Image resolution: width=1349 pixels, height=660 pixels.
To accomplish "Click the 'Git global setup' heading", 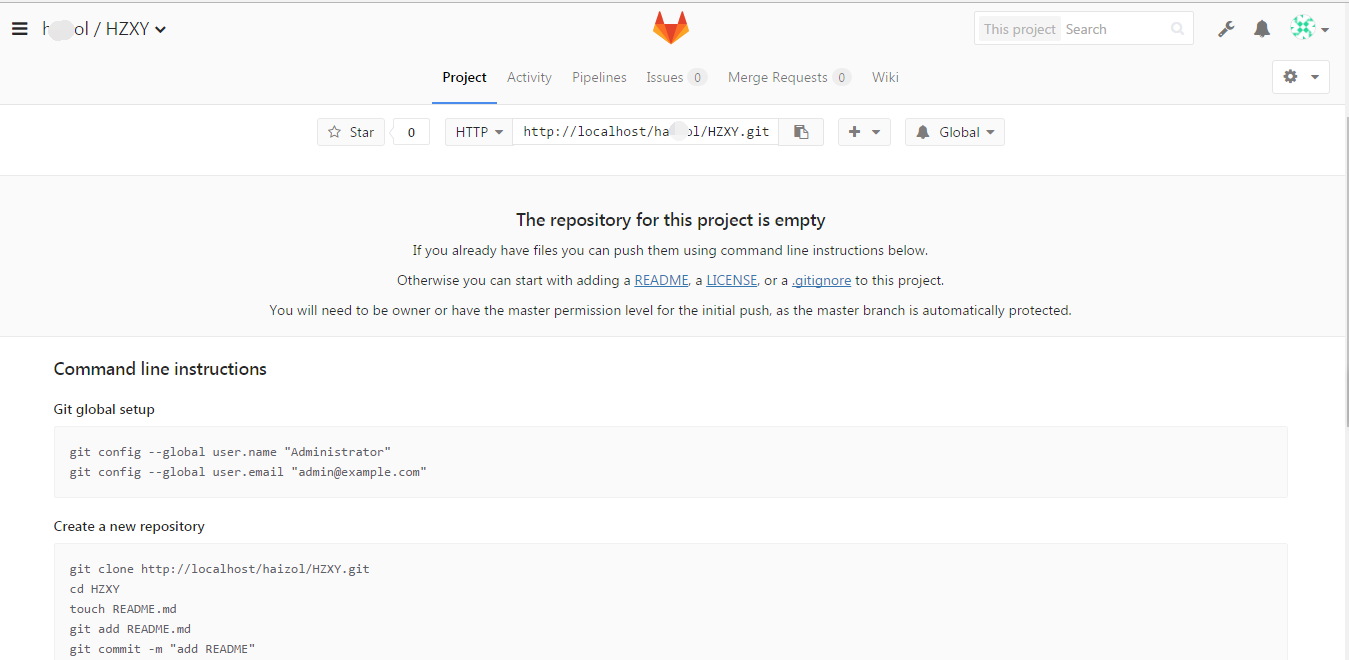I will coord(104,409).
